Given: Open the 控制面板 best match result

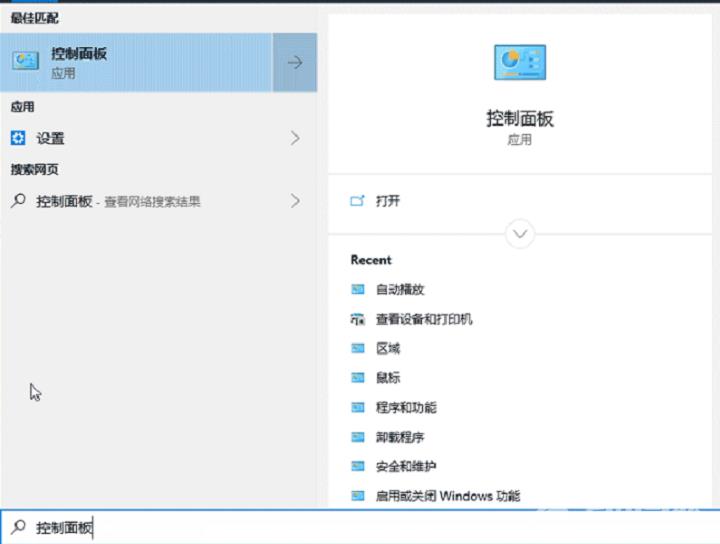Looking at the screenshot, I should tap(136, 62).
